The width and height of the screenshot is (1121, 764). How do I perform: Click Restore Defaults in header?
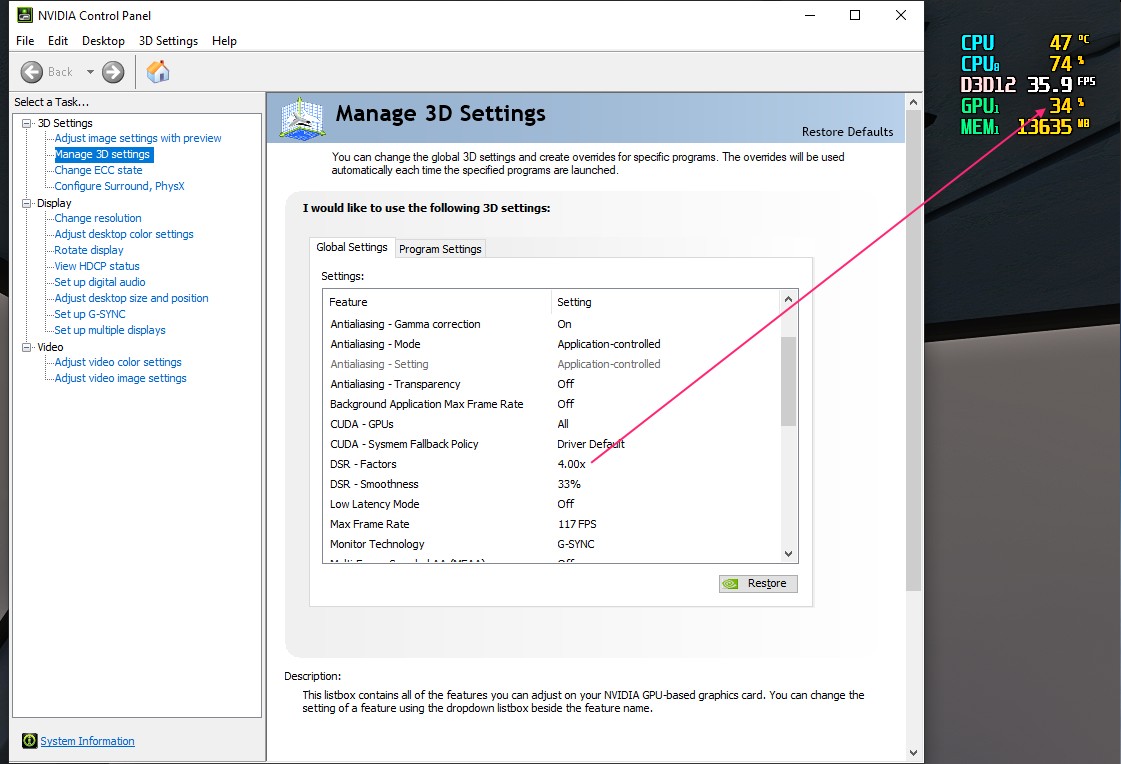[847, 132]
